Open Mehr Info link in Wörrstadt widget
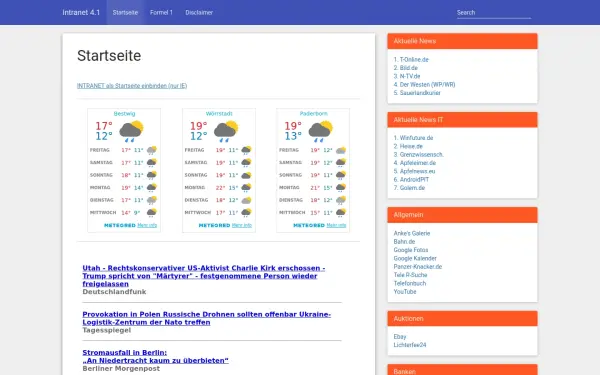Image resolution: width=600 pixels, height=375 pixels. pyautogui.click(x=242, y=225)
